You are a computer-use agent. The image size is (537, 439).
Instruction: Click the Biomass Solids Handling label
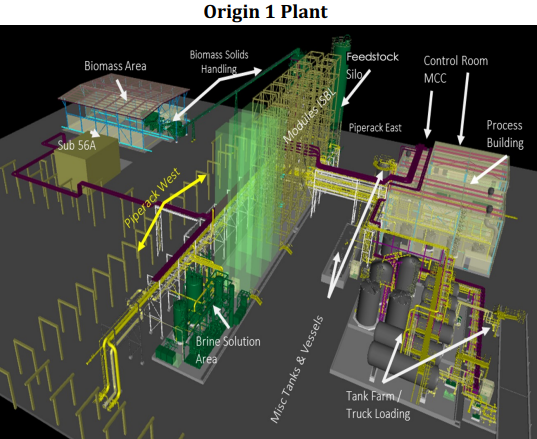(x=219, y=62)
